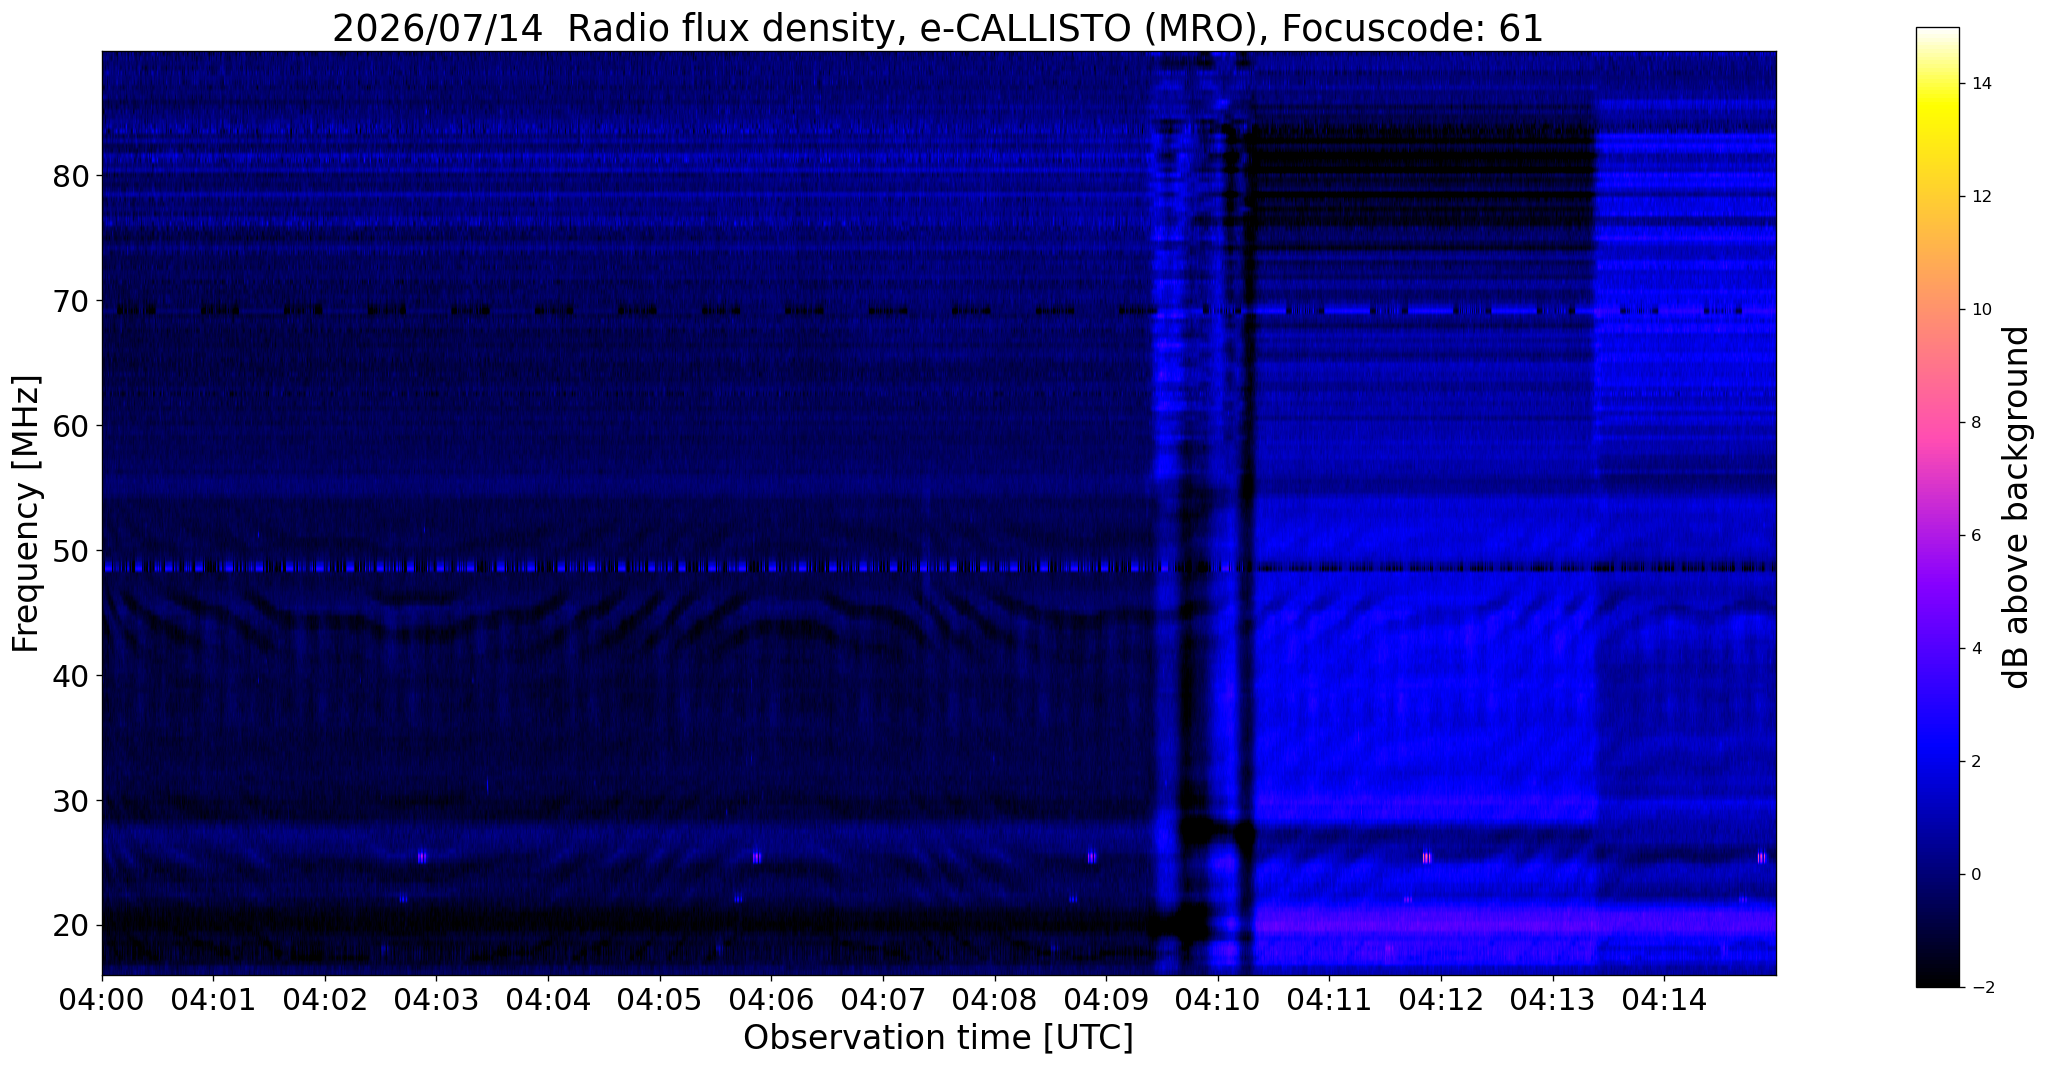Select the 04:14 time axis label

point(1664,999)
